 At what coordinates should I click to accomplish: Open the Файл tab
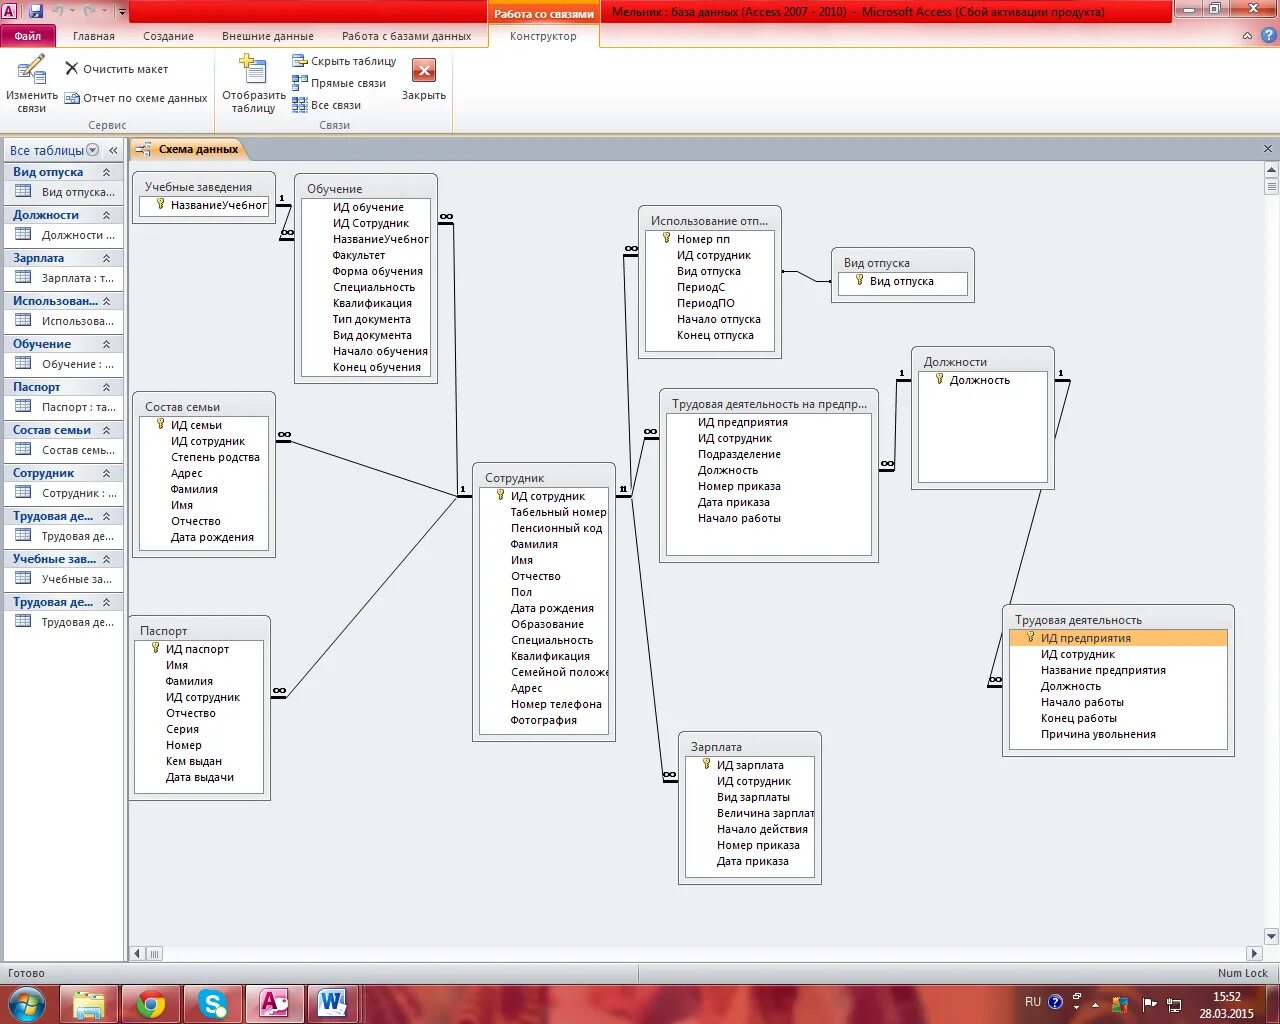[x=28, y=36]
